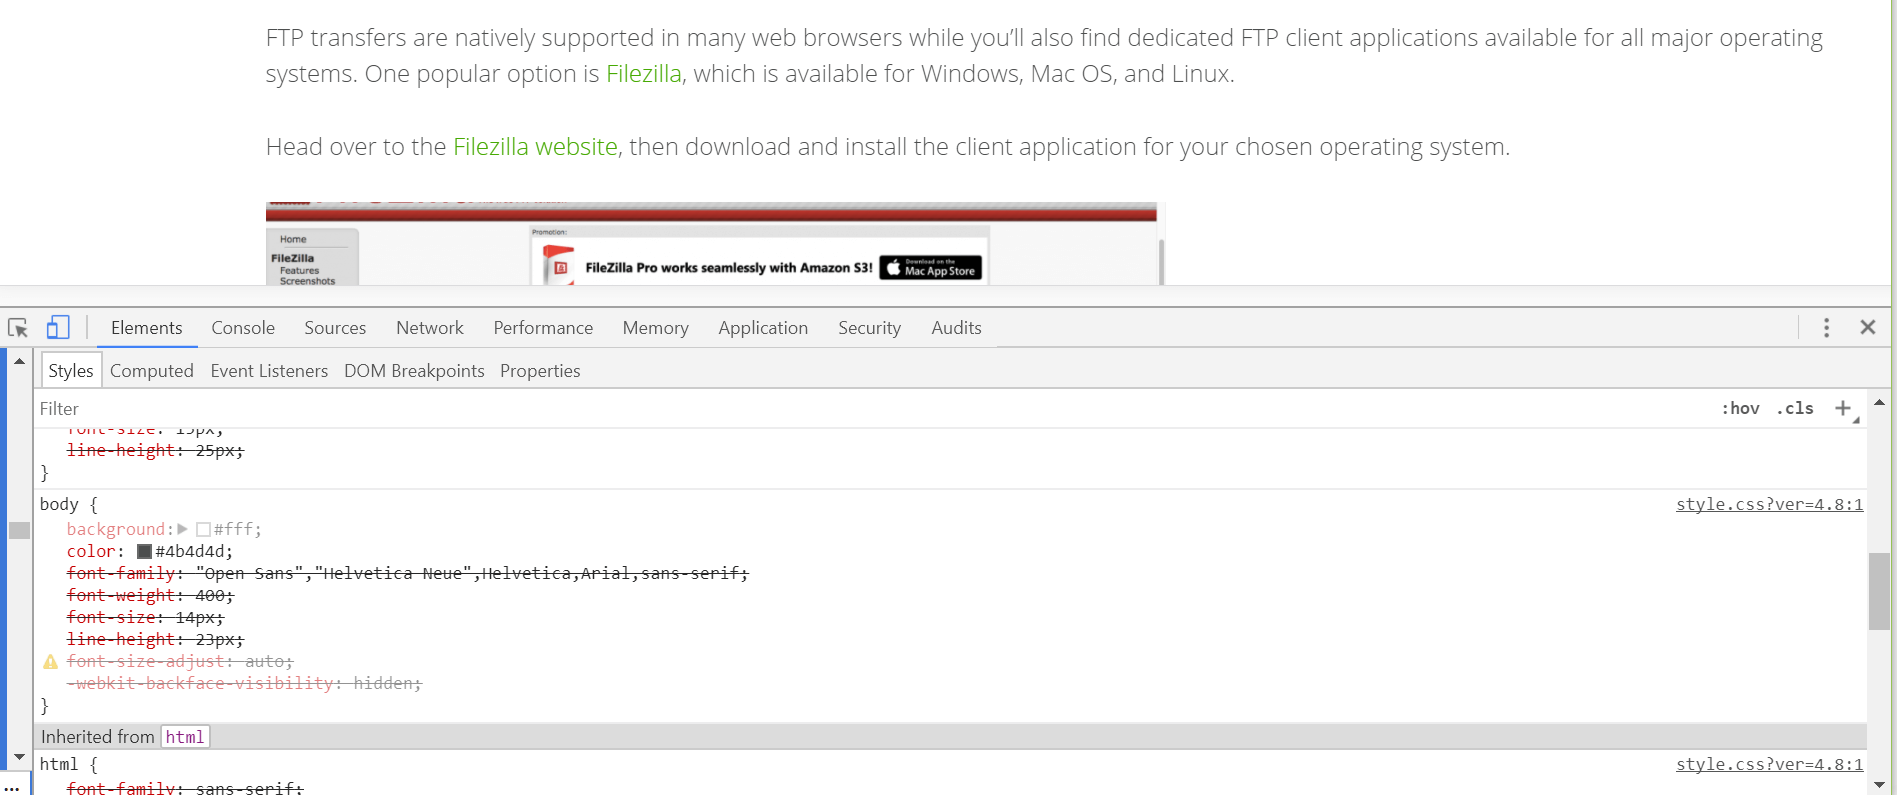
Task: Click the -webkit-backface-visibility declaration
Action: tap(245, 683)
